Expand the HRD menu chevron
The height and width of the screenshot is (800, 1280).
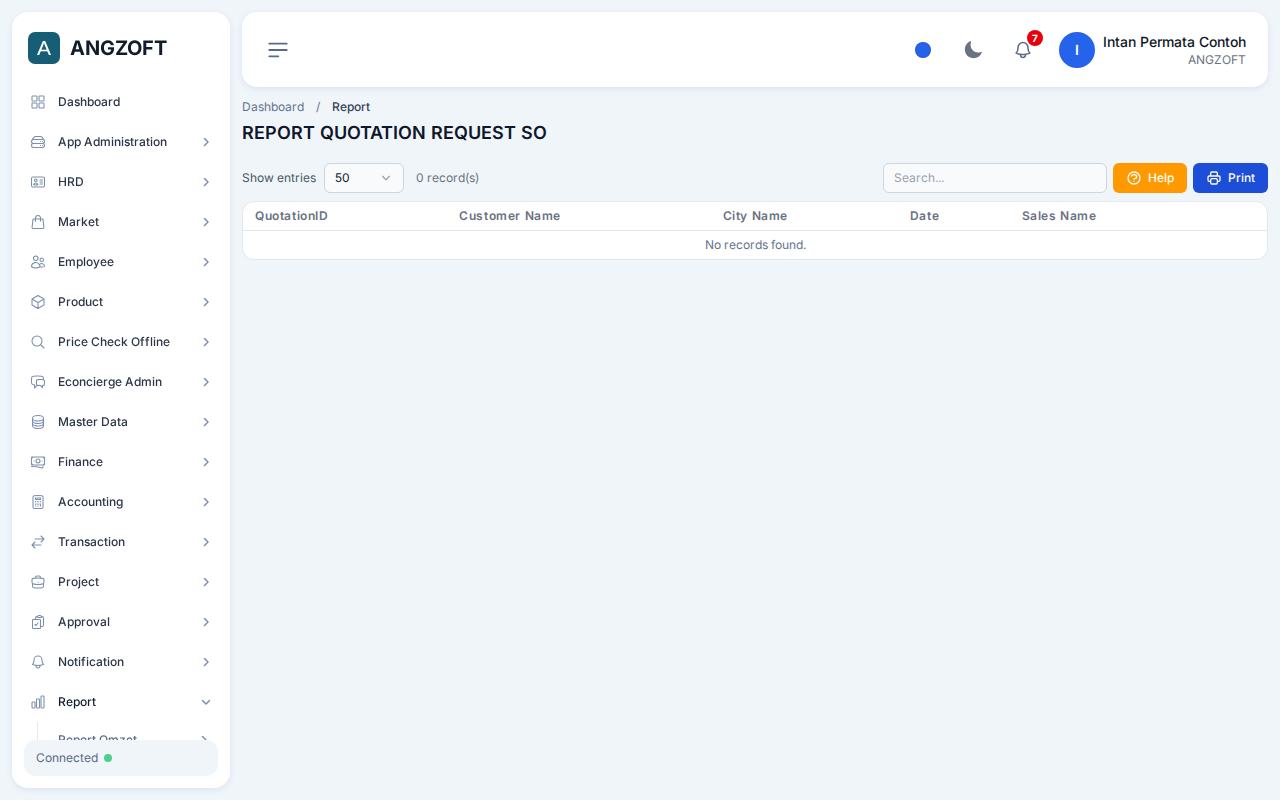click(206, 182)
